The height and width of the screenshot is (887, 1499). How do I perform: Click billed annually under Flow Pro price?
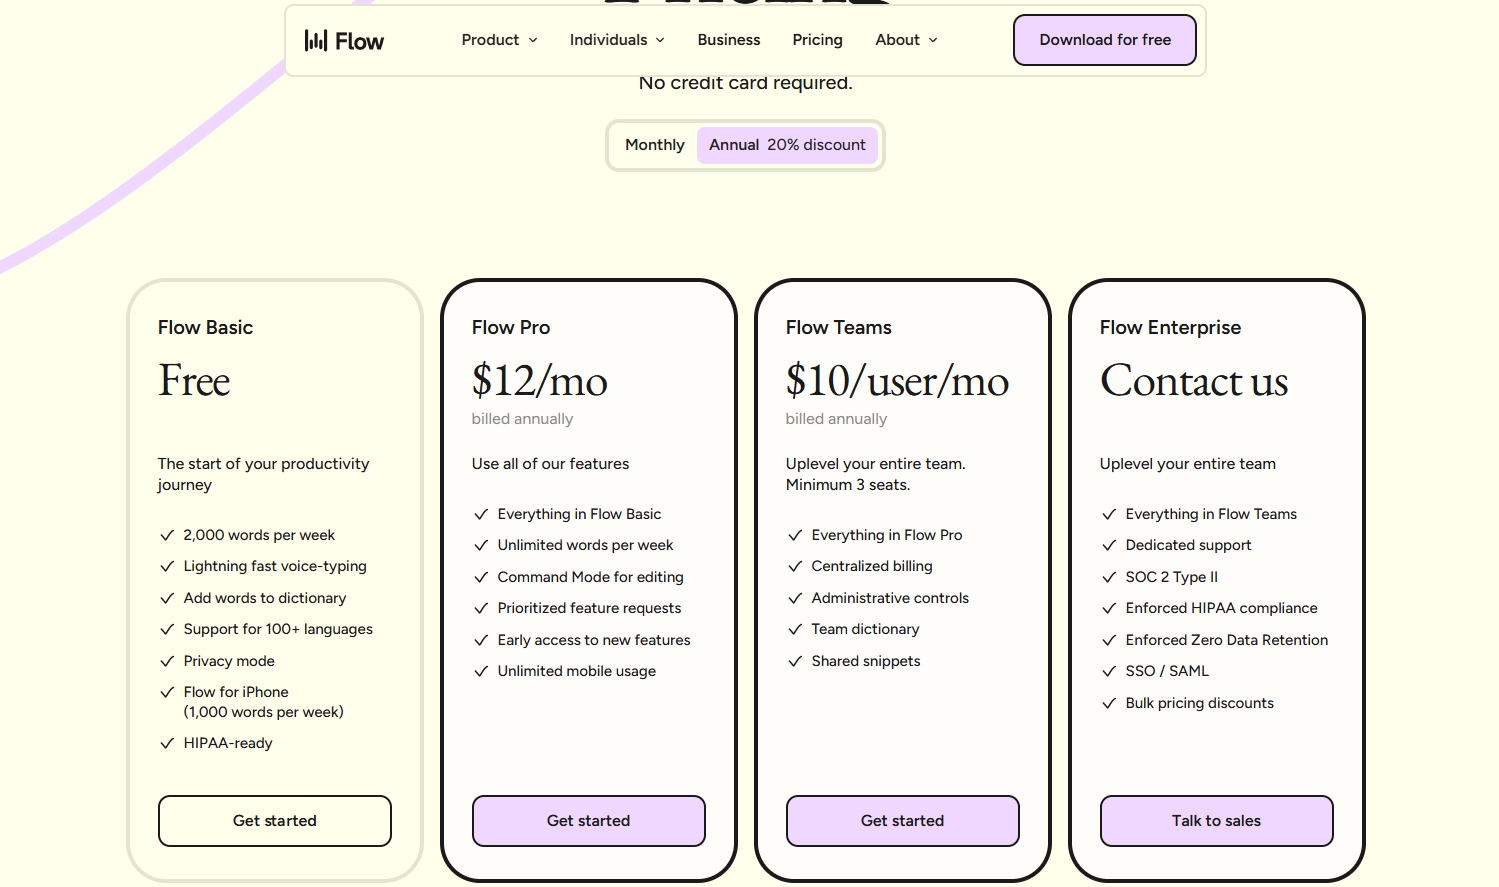click(522, 419)
